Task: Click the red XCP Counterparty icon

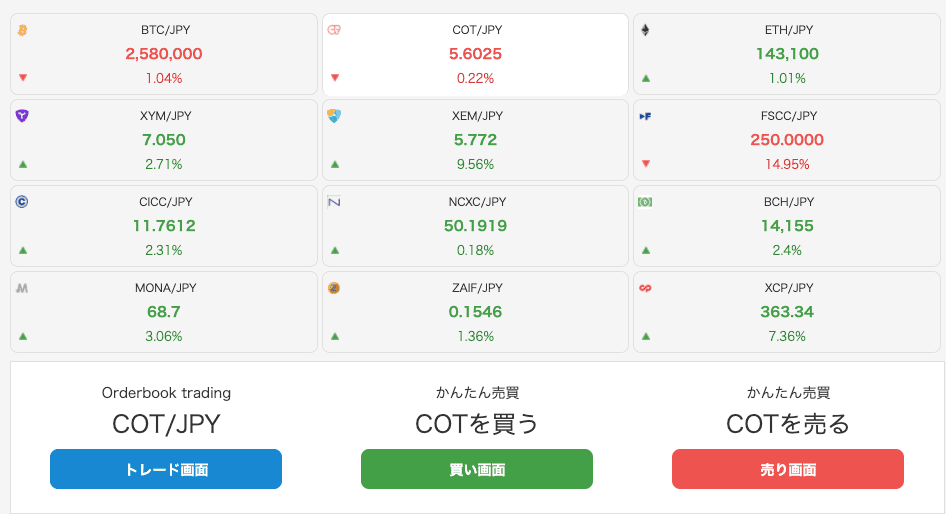Action: [645, 288]
